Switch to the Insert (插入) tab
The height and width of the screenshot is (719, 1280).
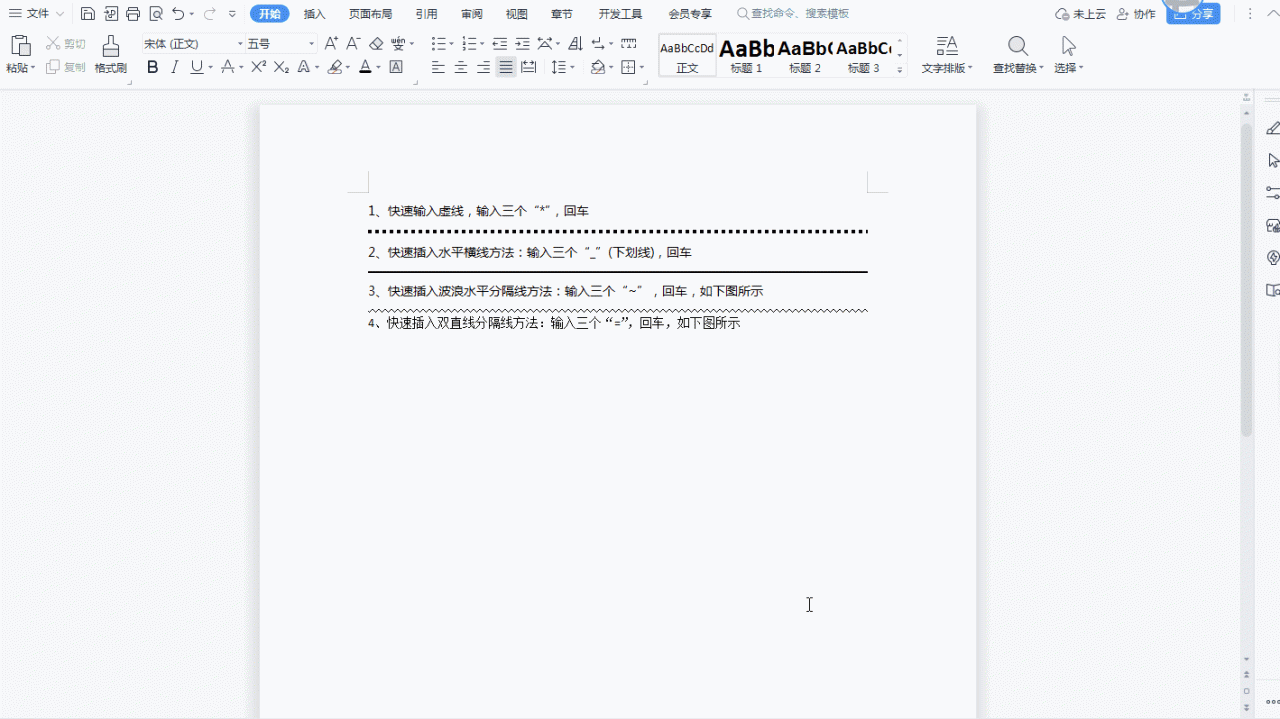click(x=314, y=14)
